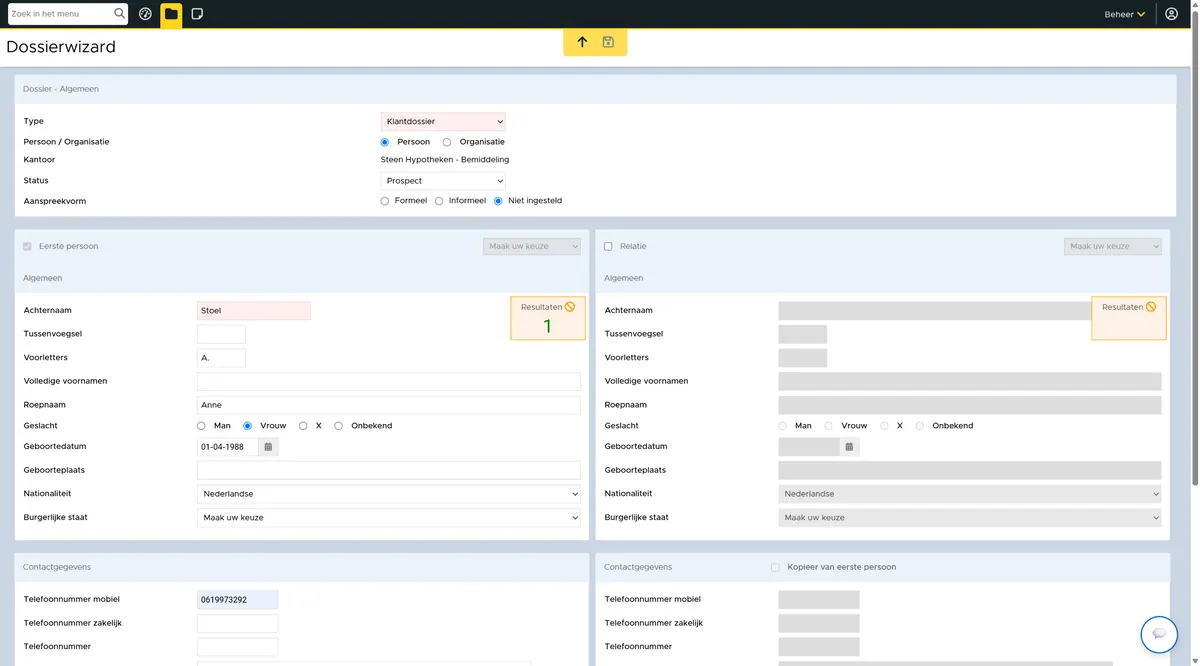Viewport: 1200px width, 666px height.
Task: Click the up arrow in yellow toolbar
Action: click(x=582, y=42)
